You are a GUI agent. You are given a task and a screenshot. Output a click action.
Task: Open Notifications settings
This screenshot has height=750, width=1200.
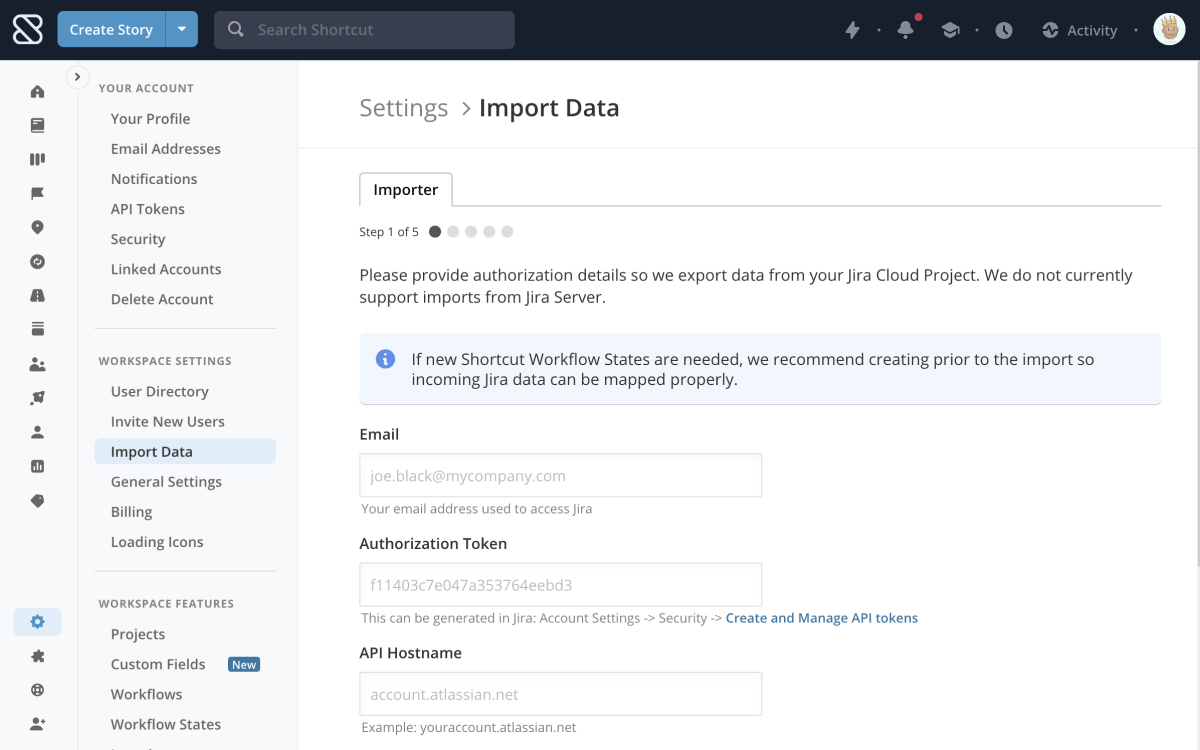pos(154,178)
